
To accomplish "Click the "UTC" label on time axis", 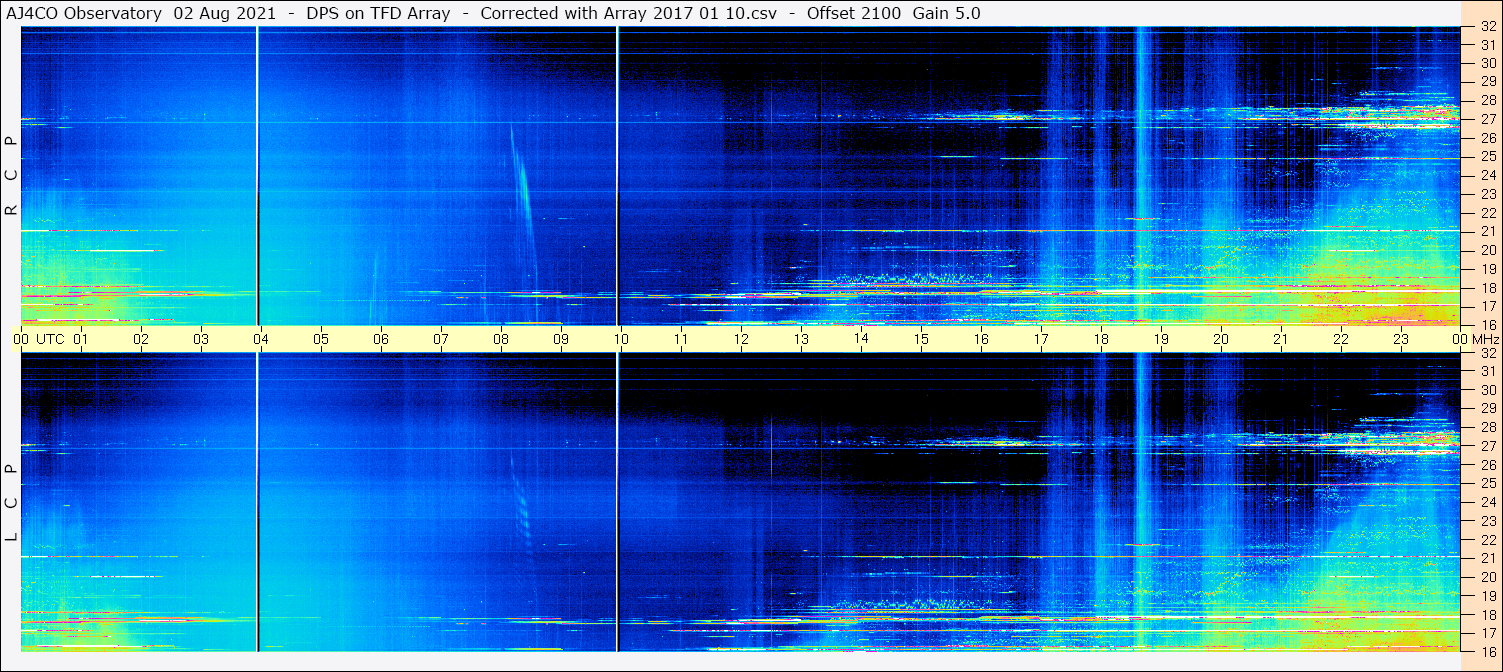I will [50, 339].
